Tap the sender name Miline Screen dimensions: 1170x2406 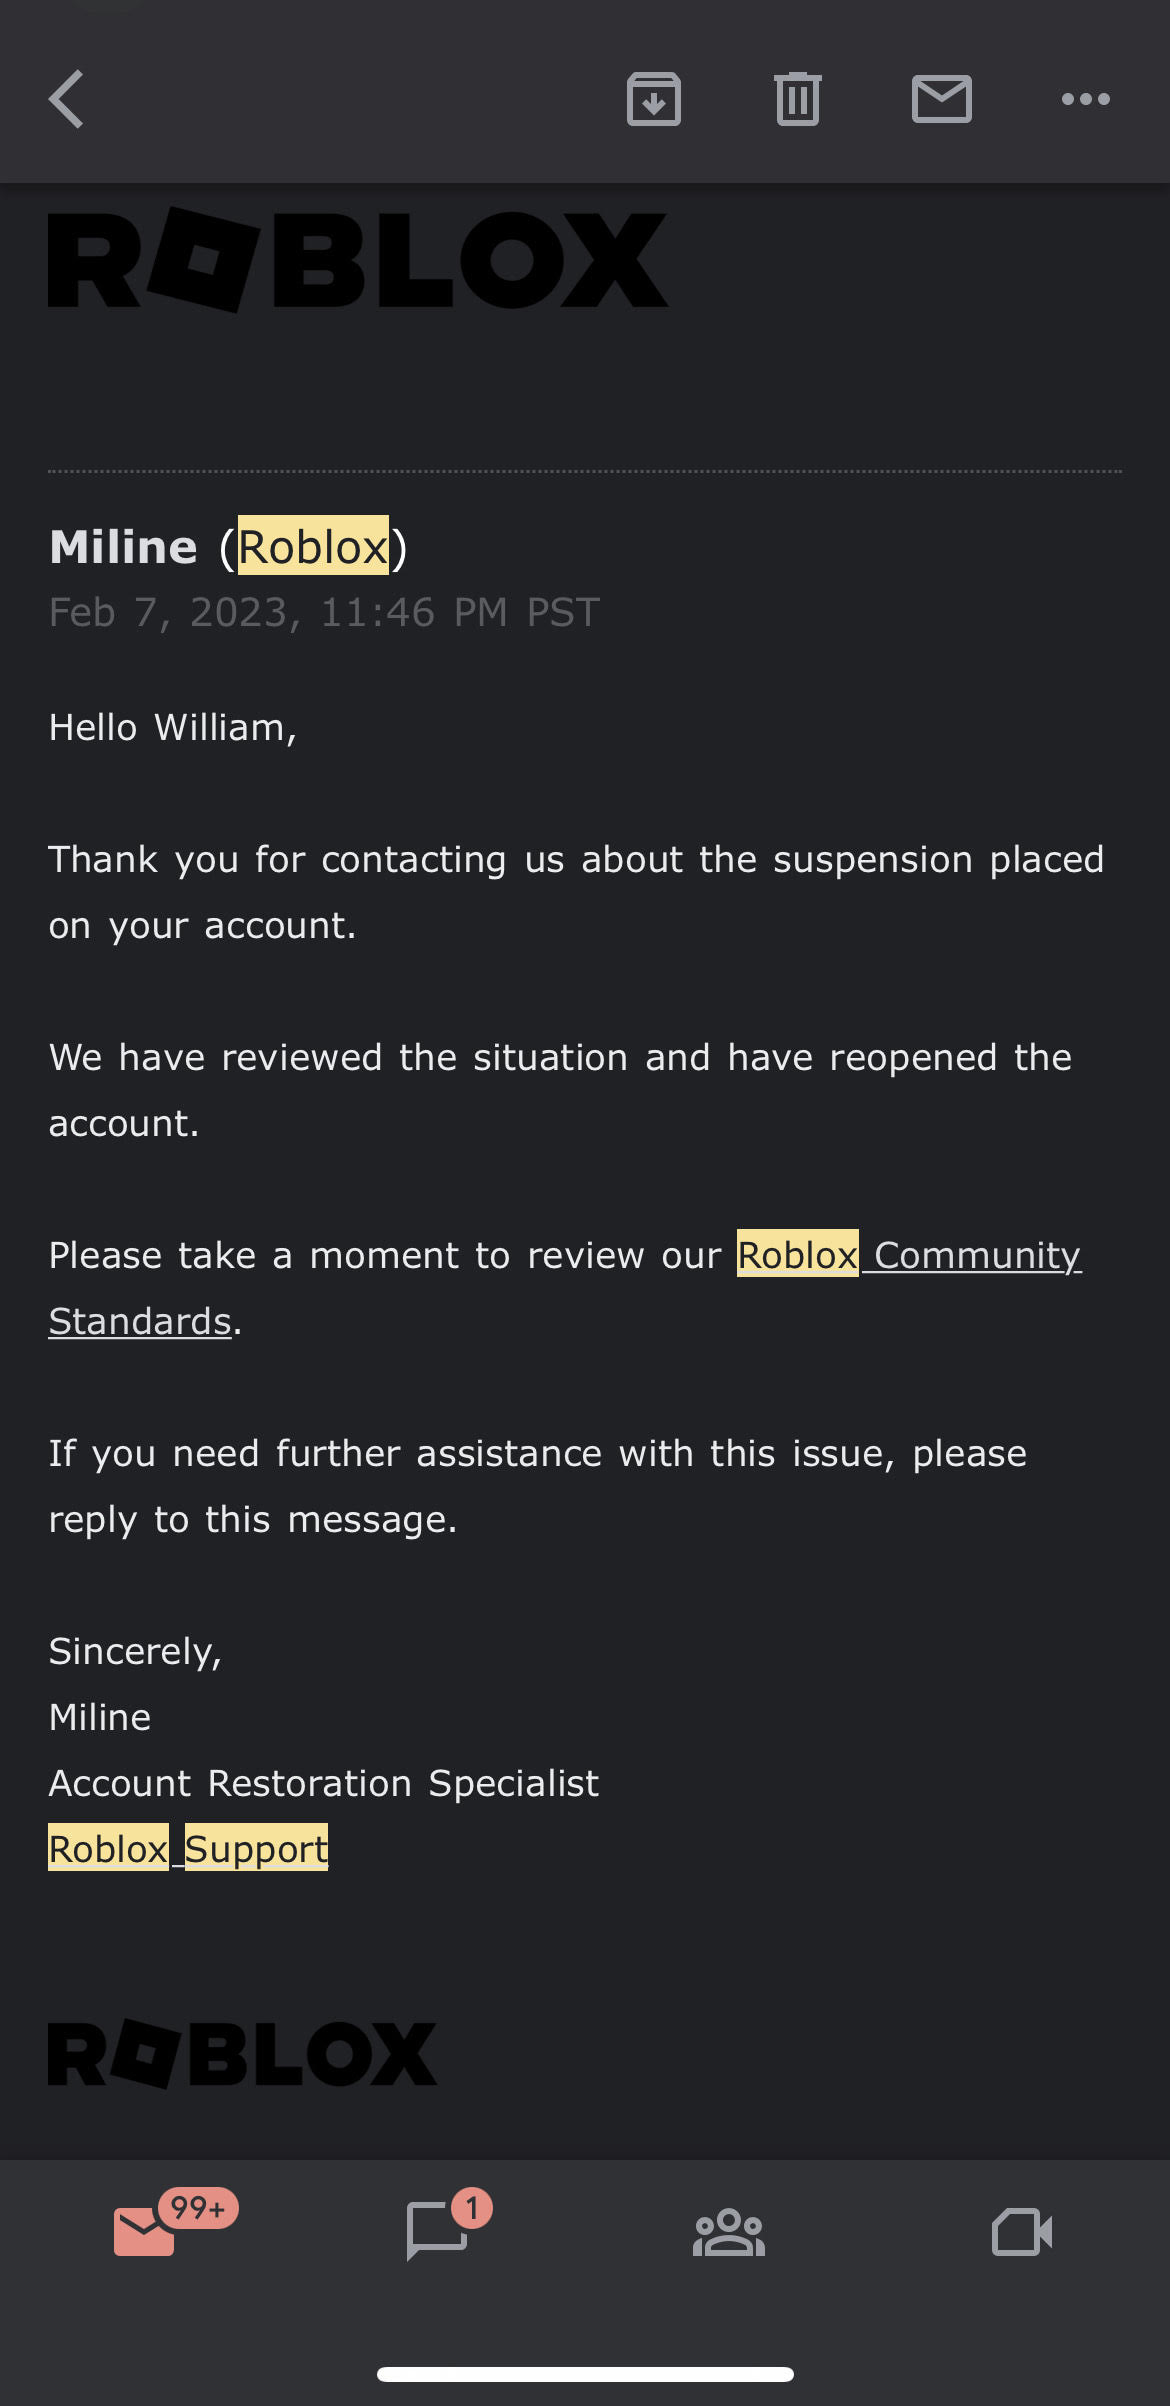(124, 547)
